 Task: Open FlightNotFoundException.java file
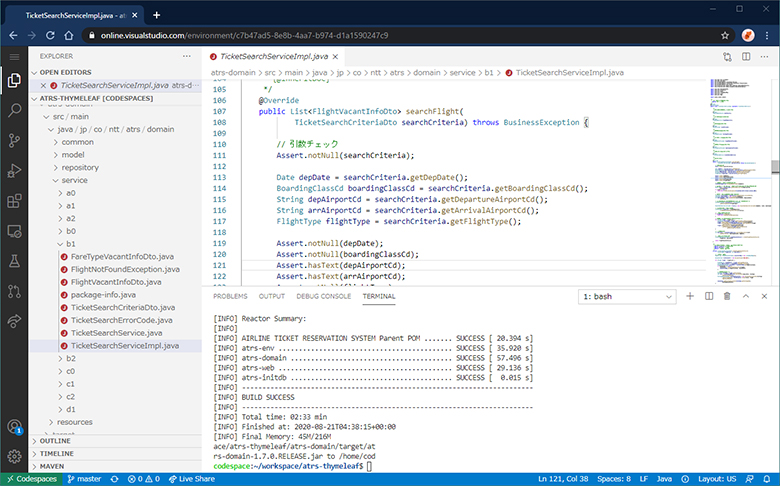(x=125, y=269)
